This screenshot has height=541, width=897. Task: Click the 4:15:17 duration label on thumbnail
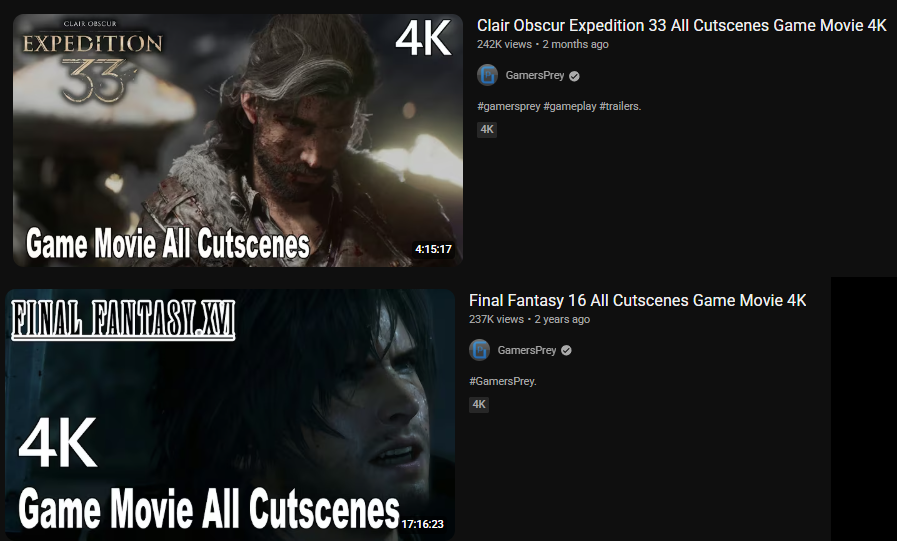click(x=433, y=249)
